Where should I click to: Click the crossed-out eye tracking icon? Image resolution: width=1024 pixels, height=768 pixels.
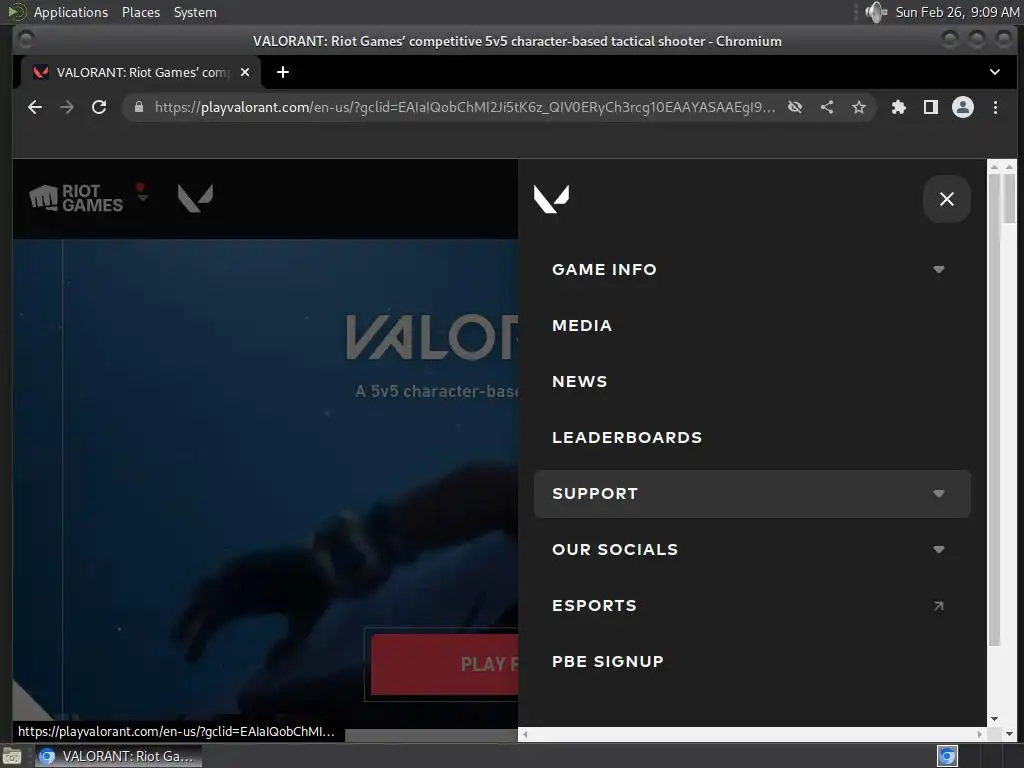point(795,107)
